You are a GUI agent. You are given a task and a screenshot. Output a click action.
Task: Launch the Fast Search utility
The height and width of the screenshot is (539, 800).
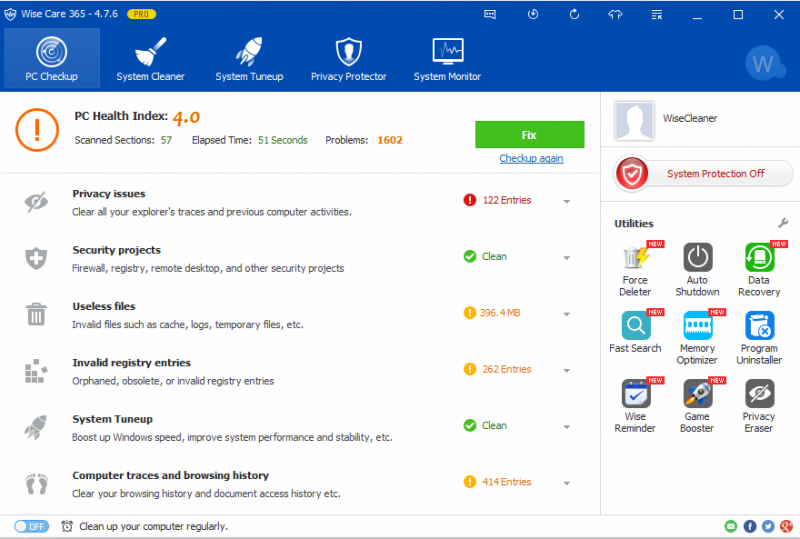635,333
